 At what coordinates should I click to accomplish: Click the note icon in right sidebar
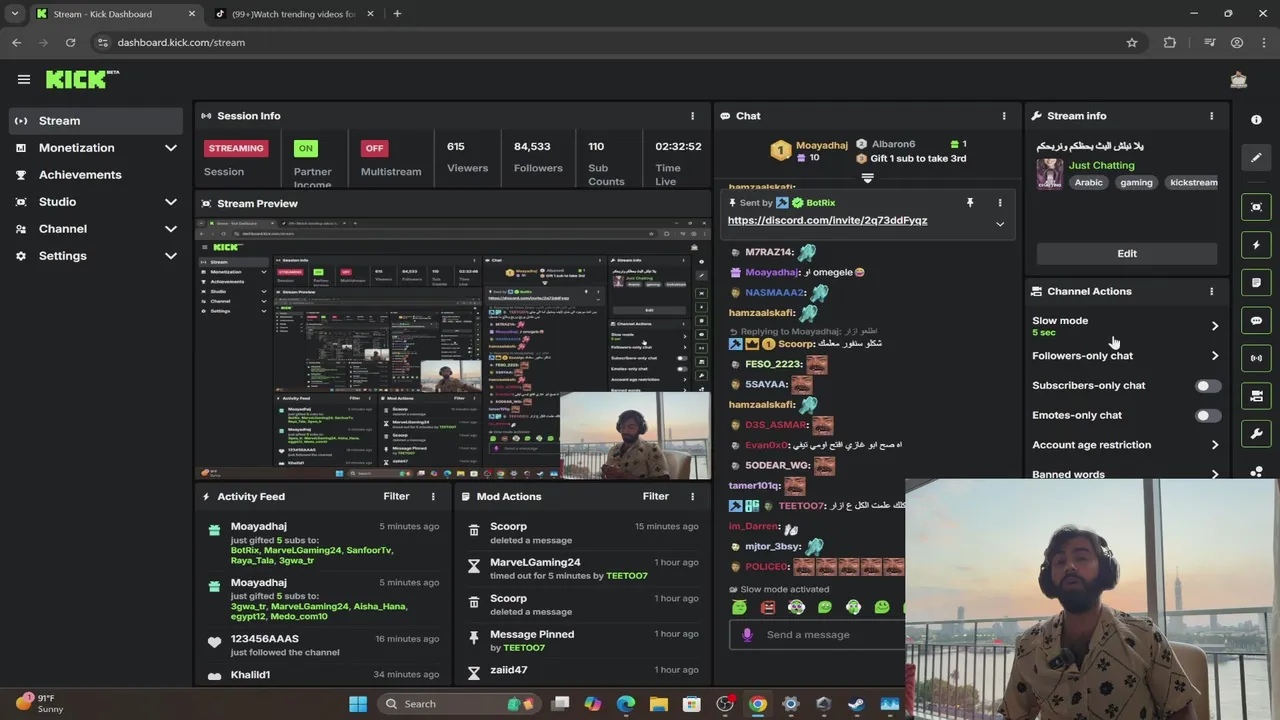click(x=1256, y=283)
